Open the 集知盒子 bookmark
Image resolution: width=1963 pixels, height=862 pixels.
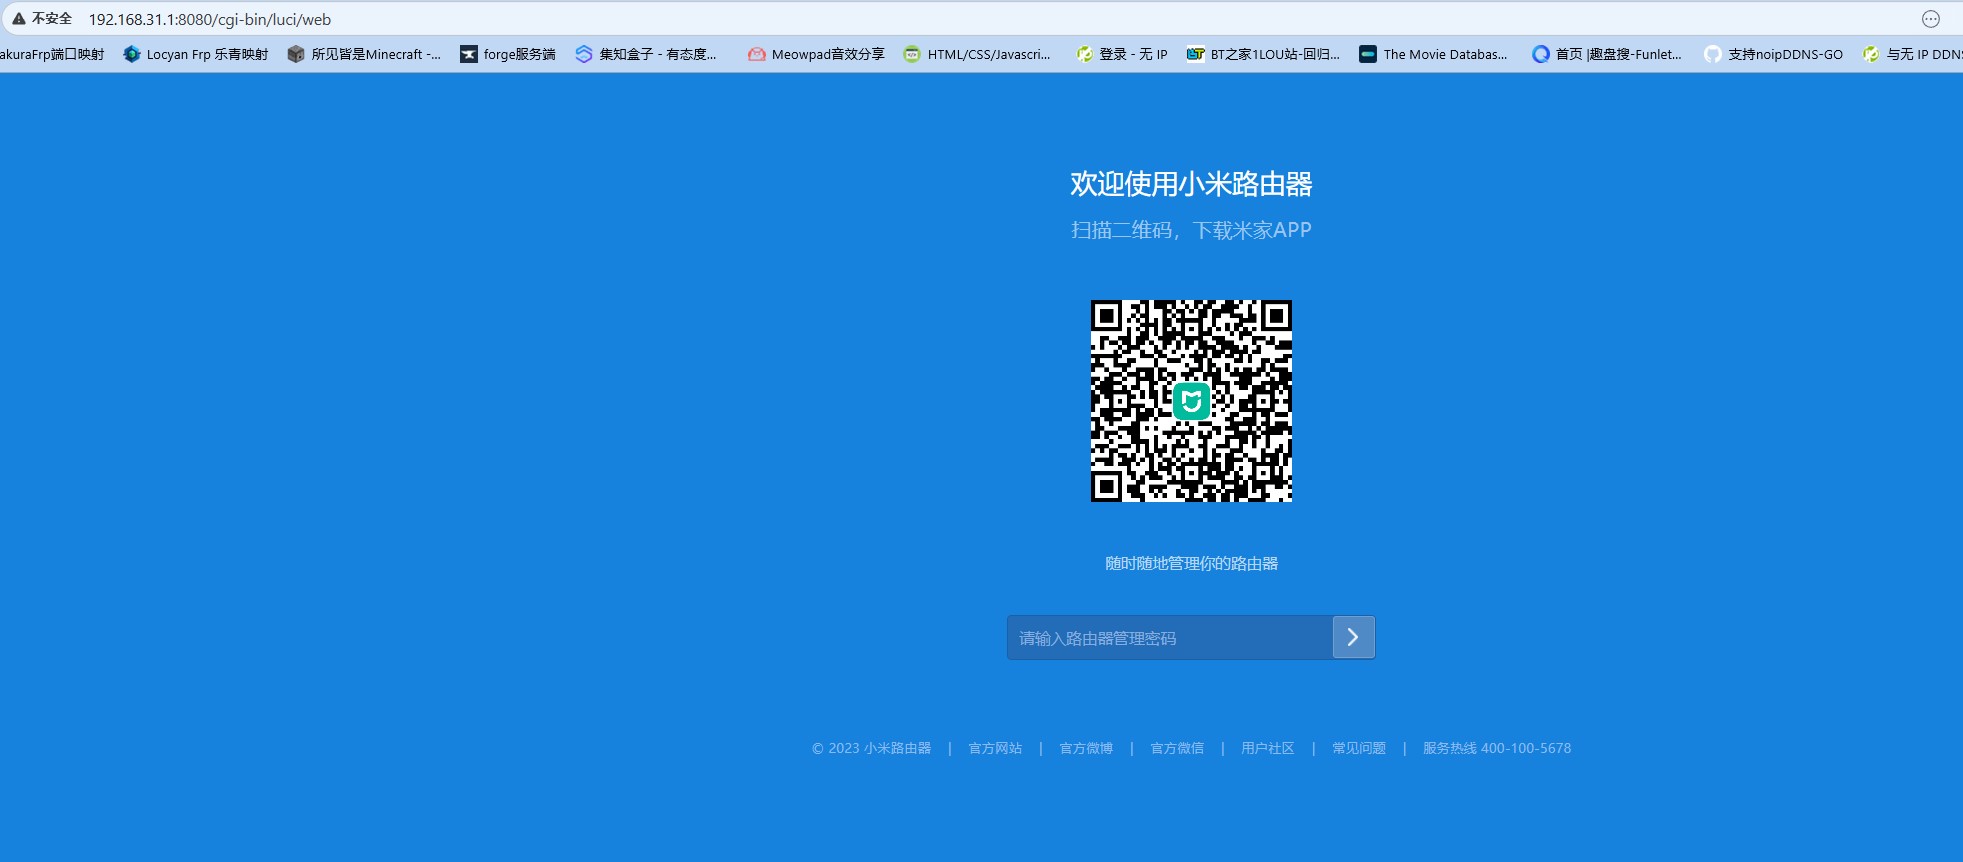pyautogui.click(x=646, y=54)
